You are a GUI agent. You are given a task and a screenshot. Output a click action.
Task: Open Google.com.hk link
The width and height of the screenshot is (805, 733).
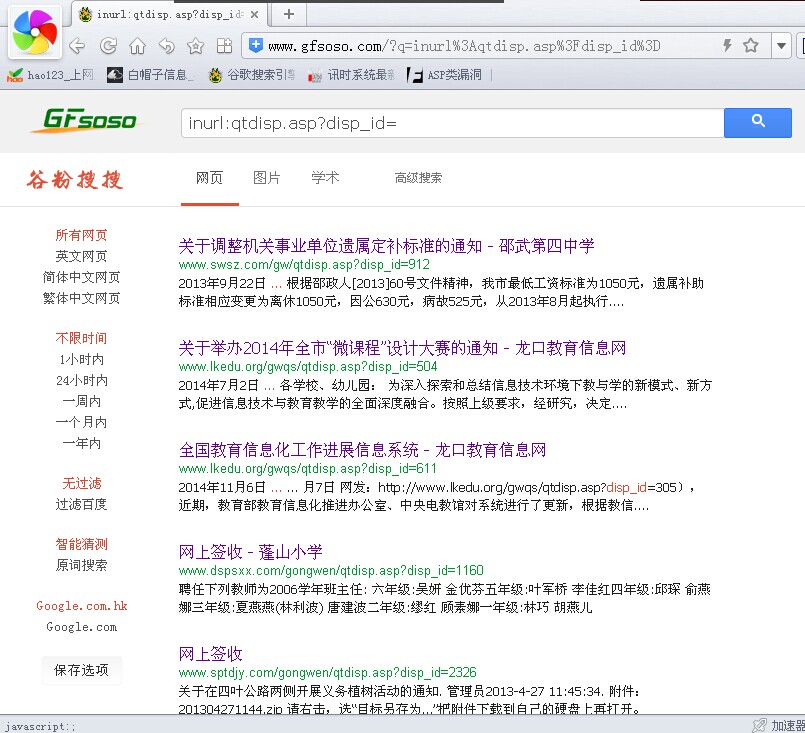coord(81,606)
